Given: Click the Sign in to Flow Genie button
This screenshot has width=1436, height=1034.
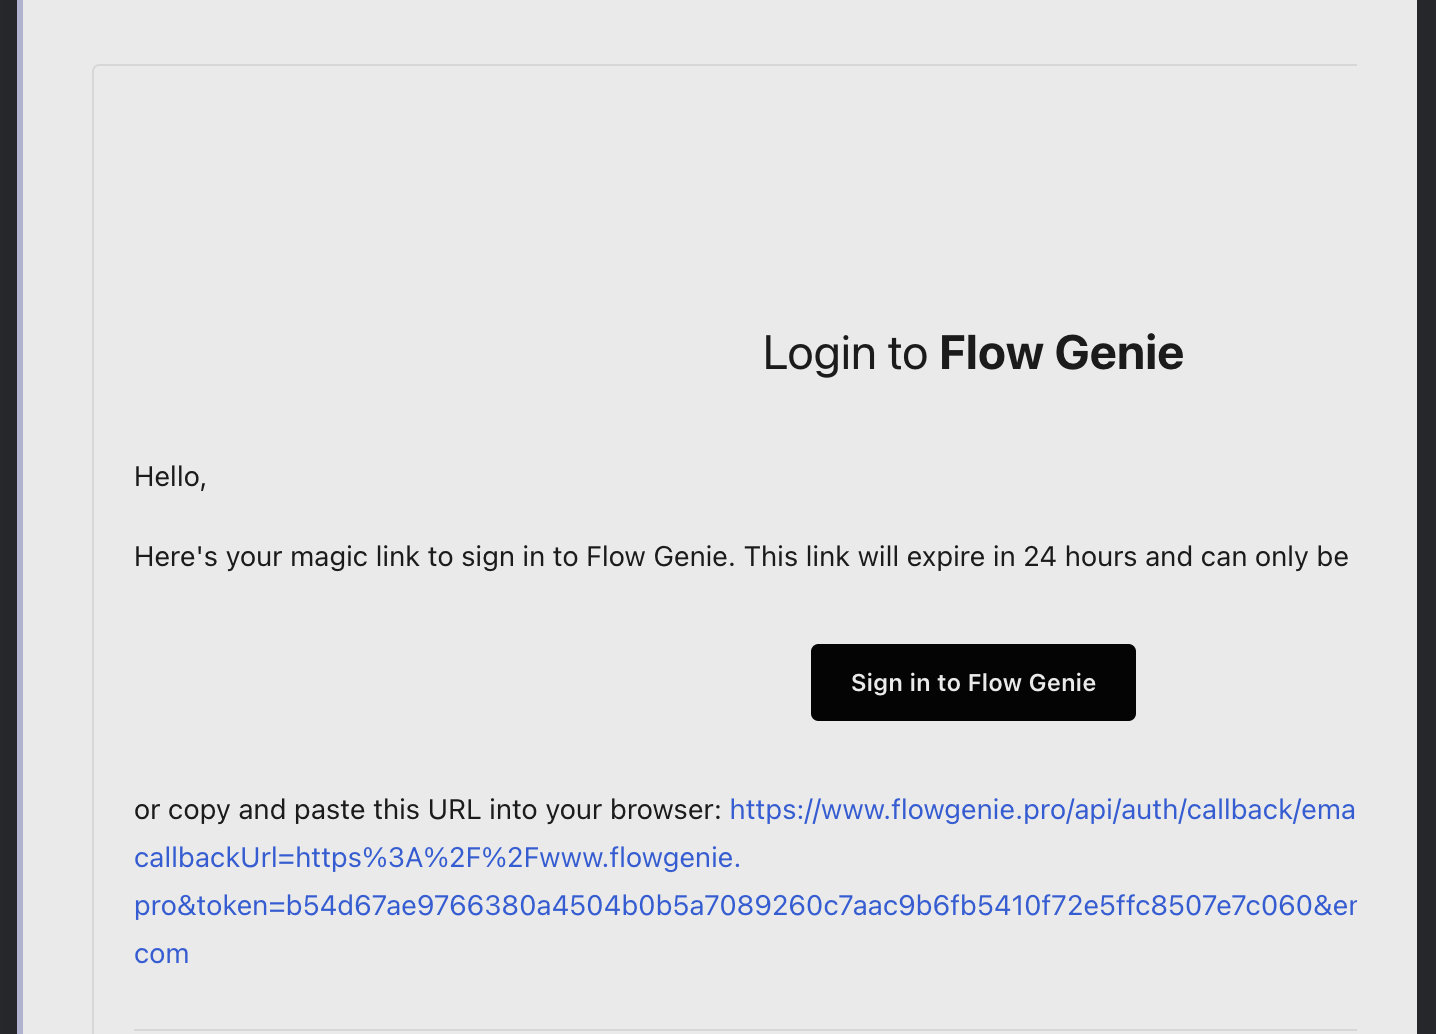Looking at the screenshot, I should (973, 682).
